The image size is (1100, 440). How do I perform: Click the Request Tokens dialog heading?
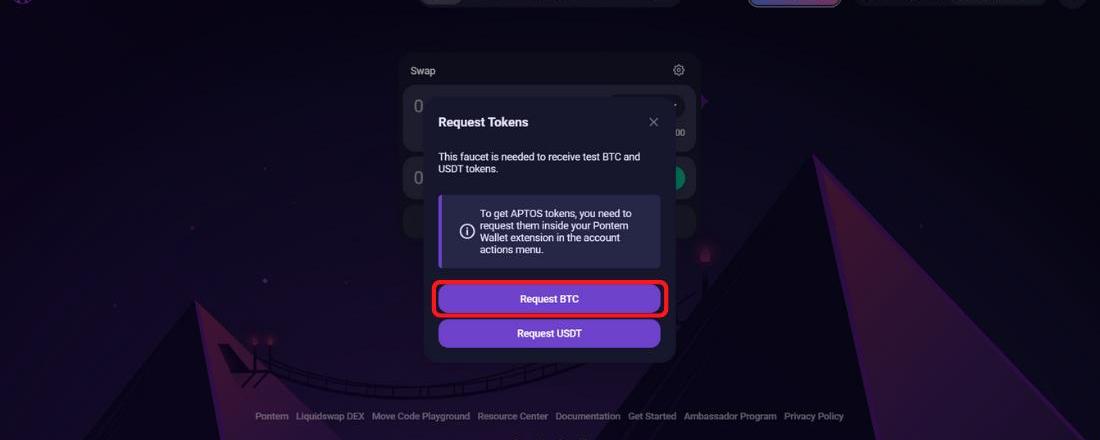coord(483,122)
